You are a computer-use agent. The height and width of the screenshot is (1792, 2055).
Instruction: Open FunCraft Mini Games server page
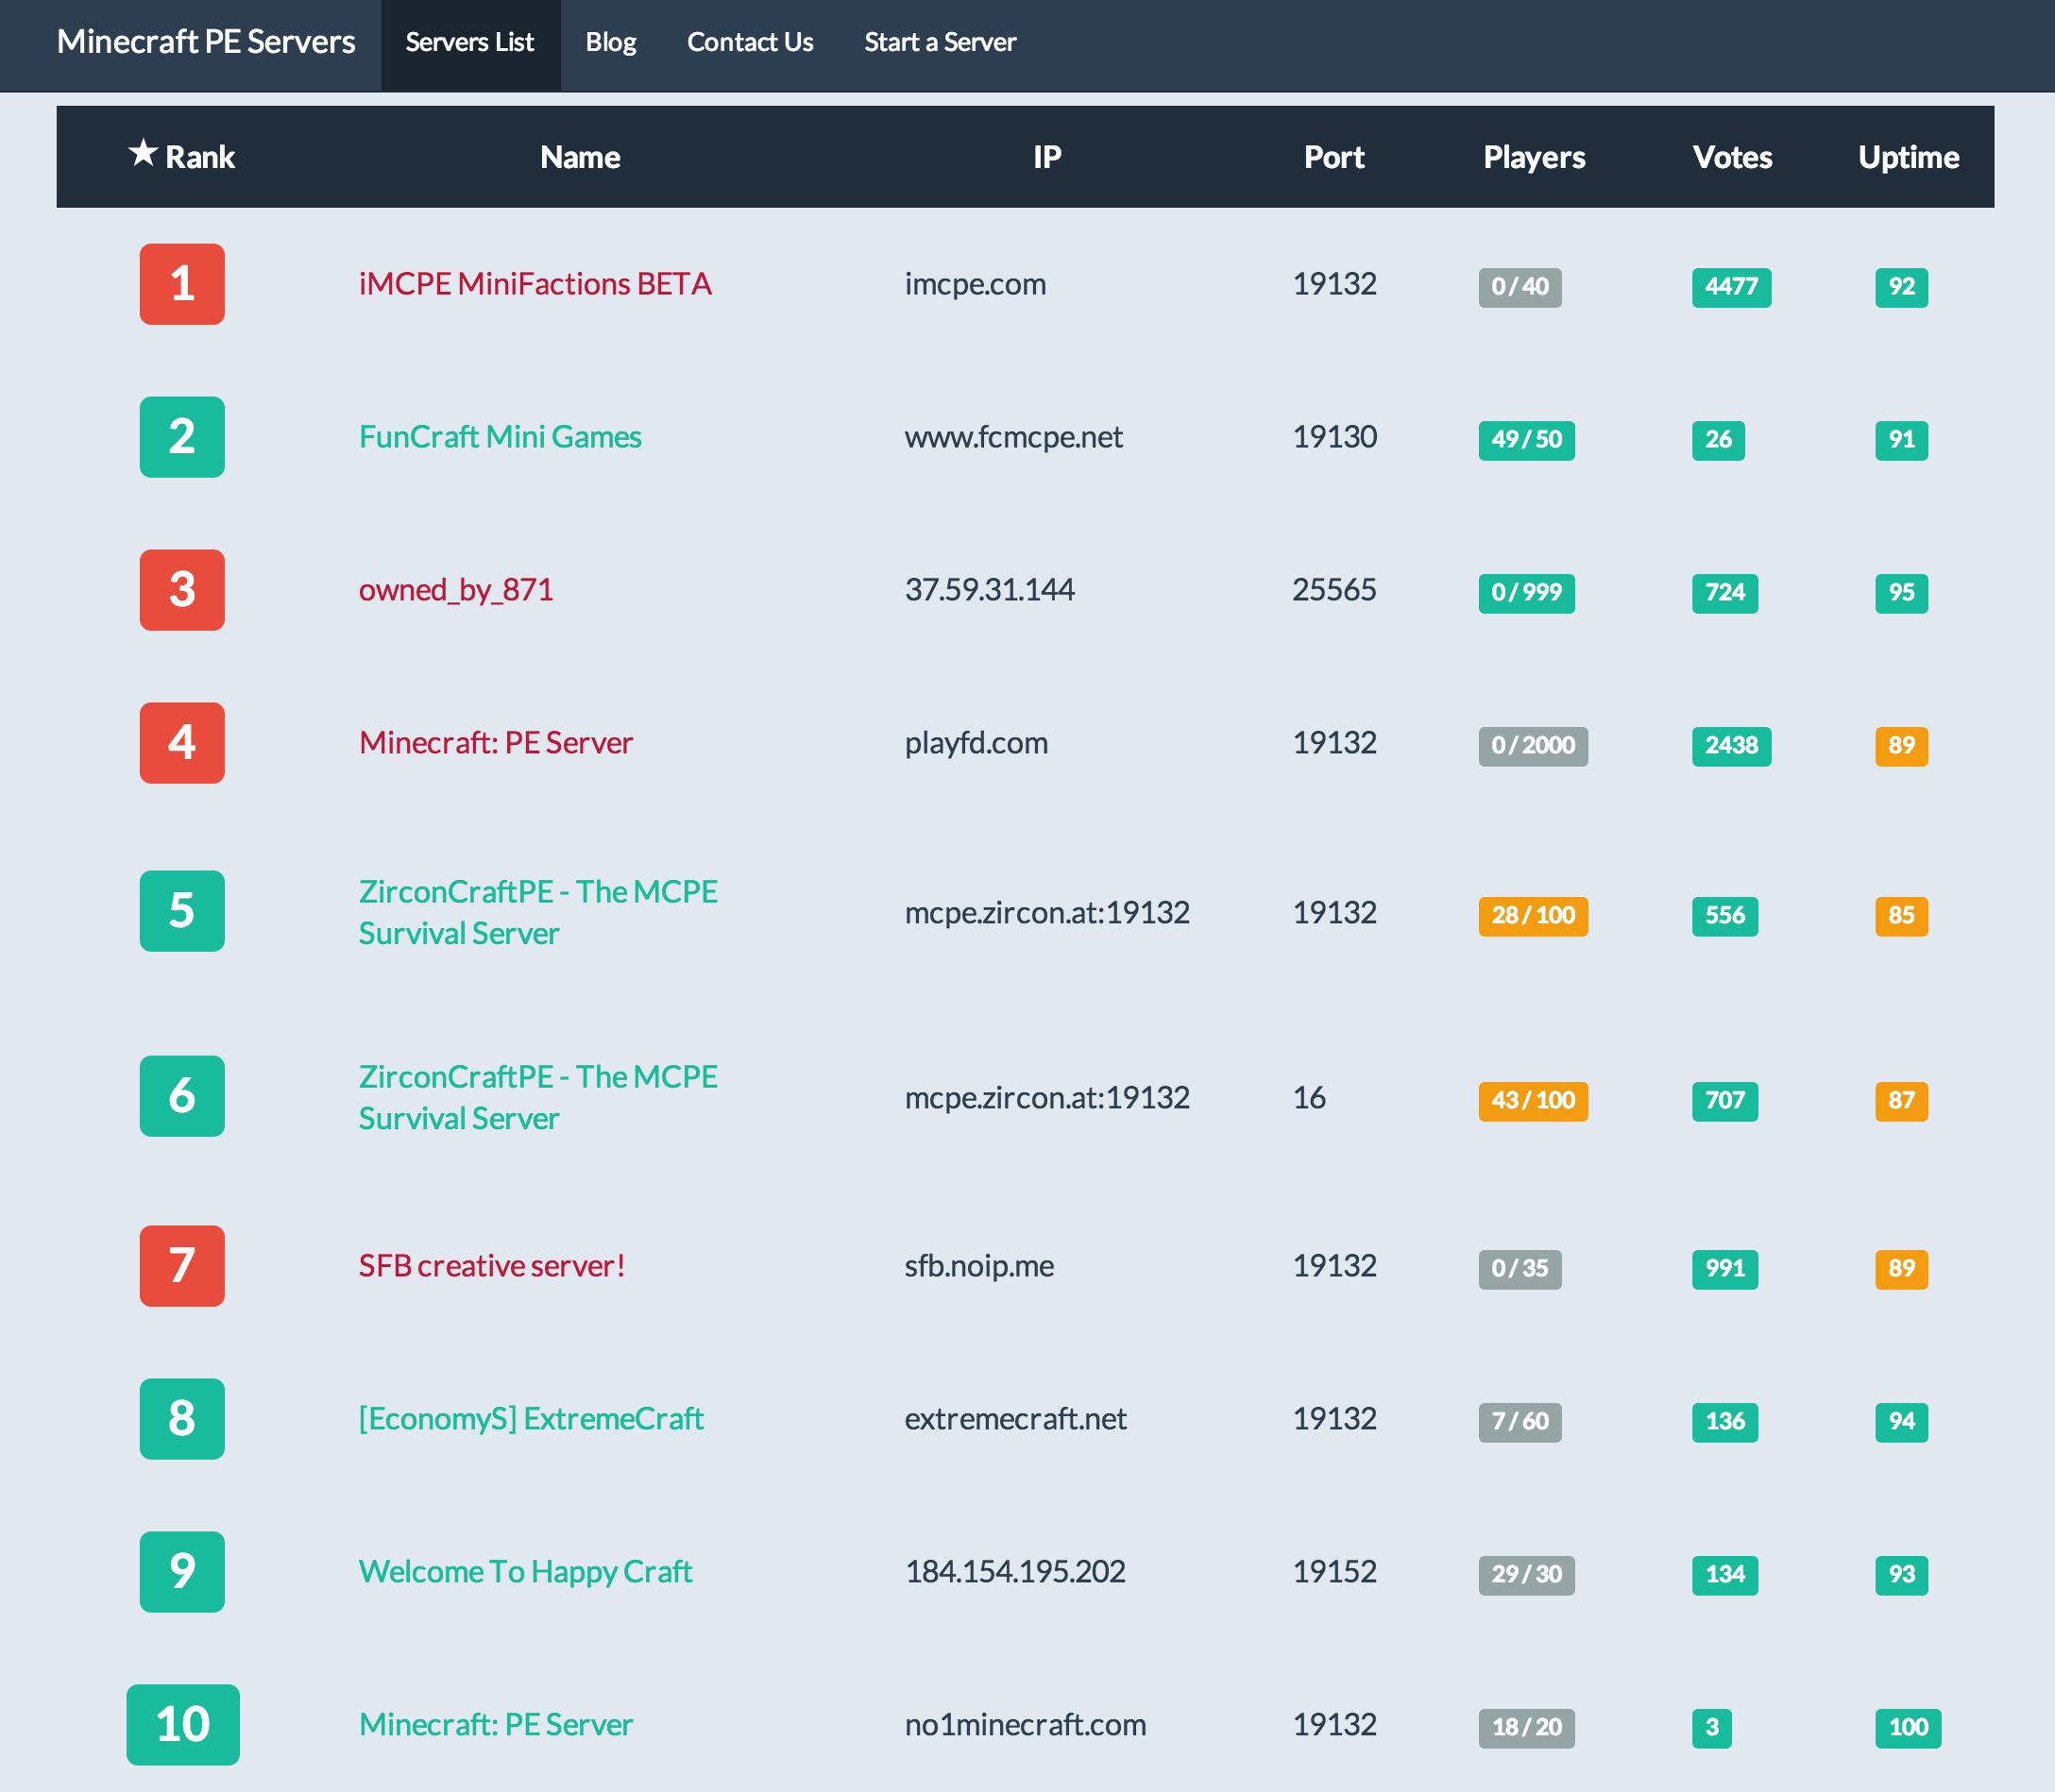click(x=500, y=438)
